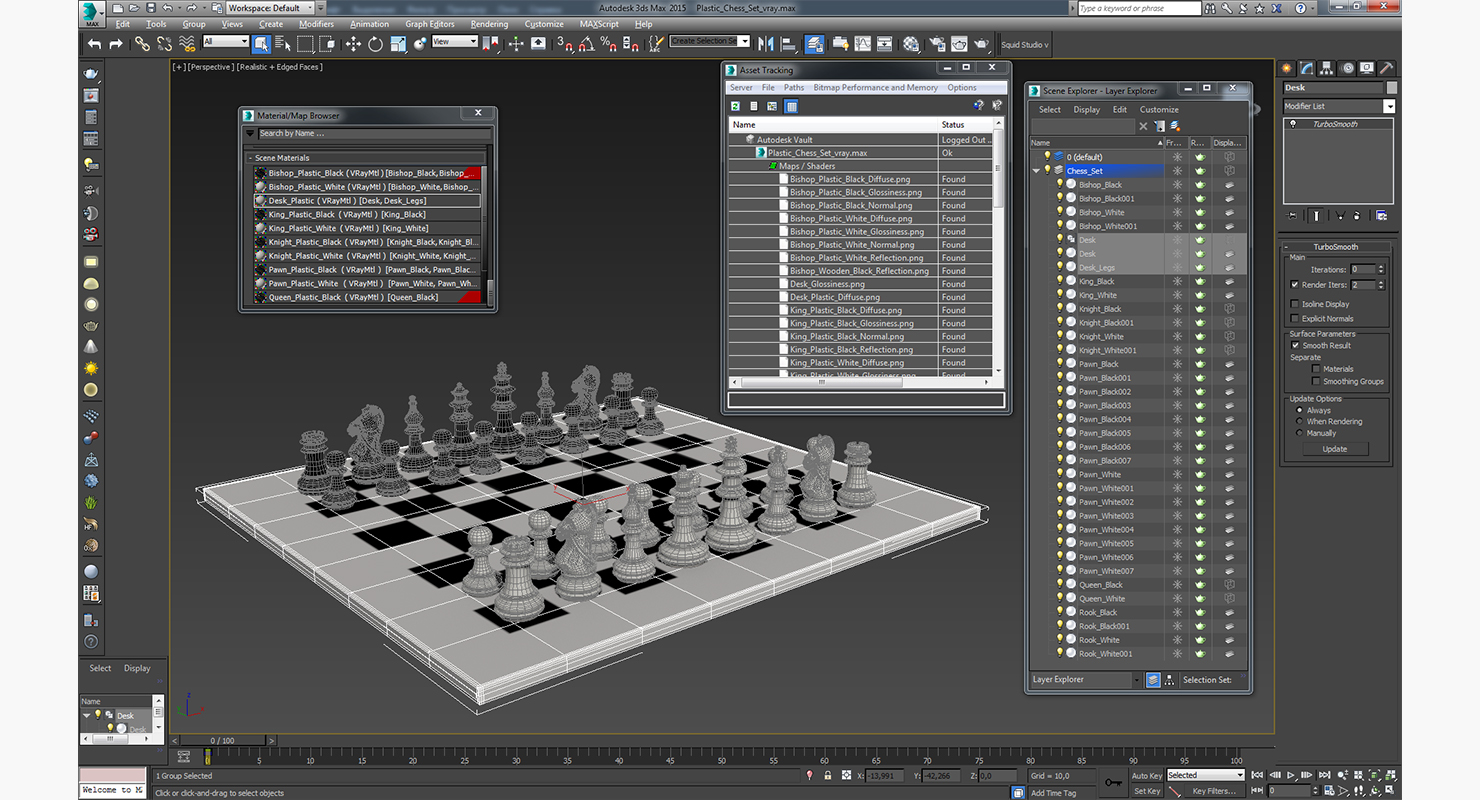Click the large key icon Set Keys button
1480x800 pixels.
click(x=1113, y=782)
